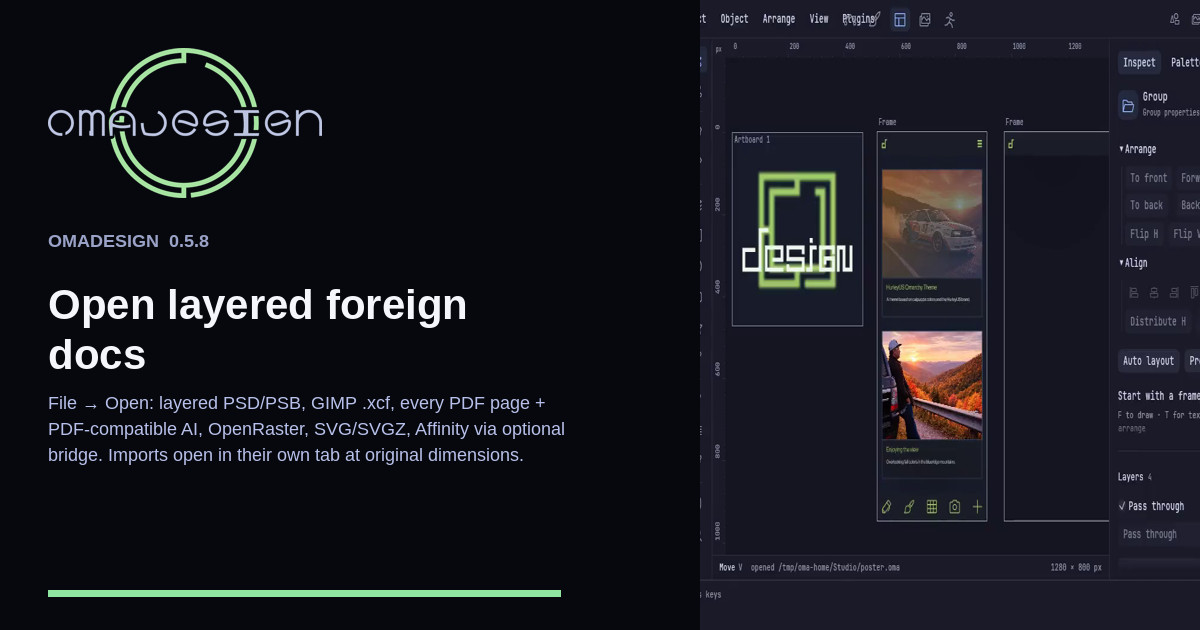This screenshot has width=1200, height=630.
Task: Open the View menu
Action: click(x=818, y=19)
